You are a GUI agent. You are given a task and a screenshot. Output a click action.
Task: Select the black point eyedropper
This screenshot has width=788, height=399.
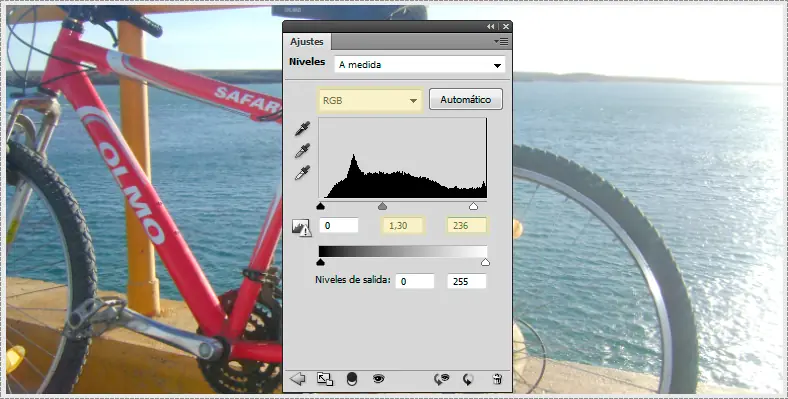click(302, 129)
